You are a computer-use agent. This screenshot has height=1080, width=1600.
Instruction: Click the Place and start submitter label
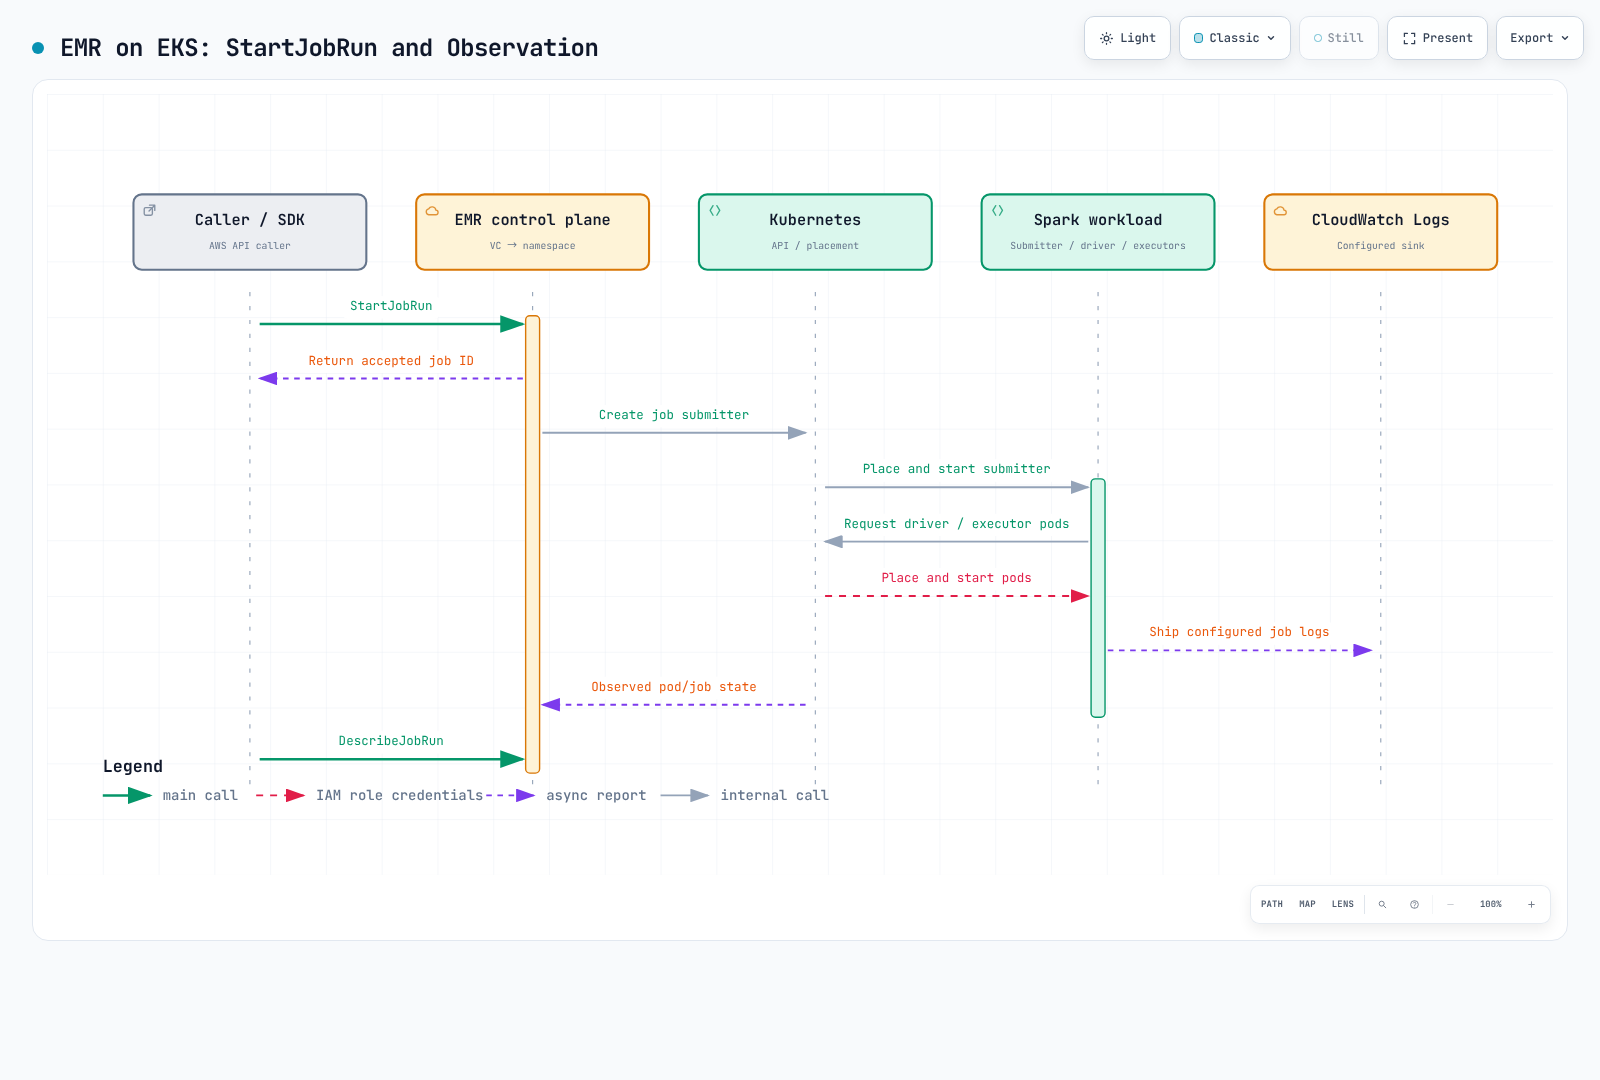pyautogui.click(x=957, y=469)
